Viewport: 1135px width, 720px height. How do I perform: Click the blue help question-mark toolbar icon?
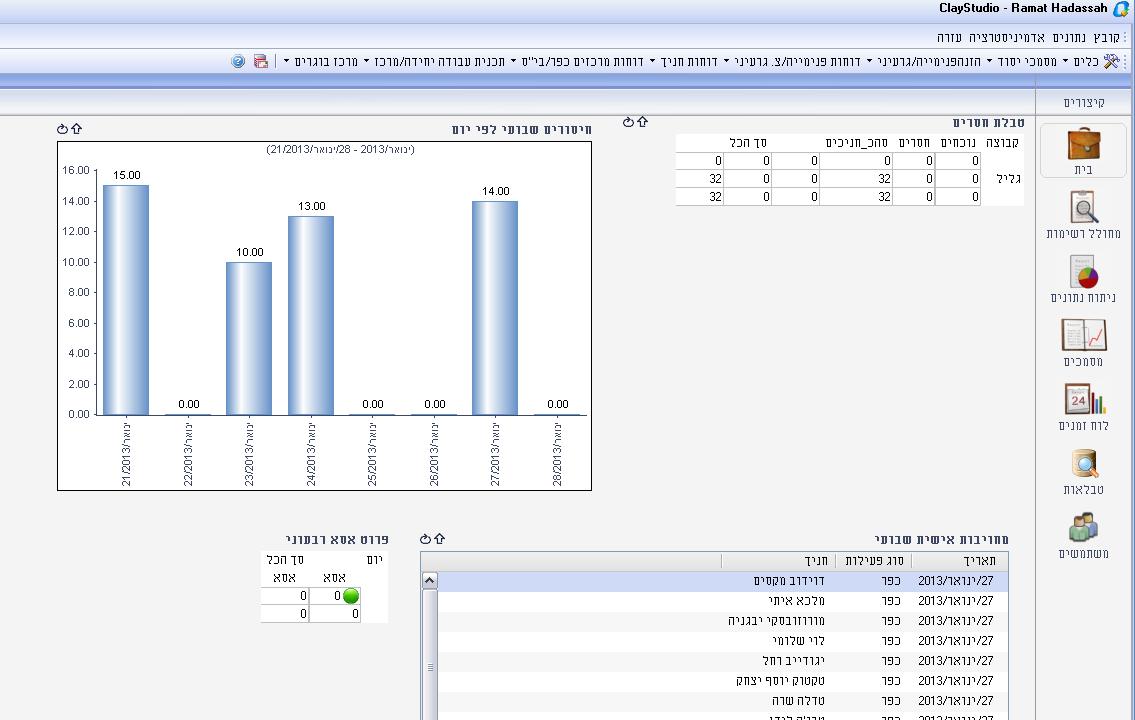pos(238,62)
